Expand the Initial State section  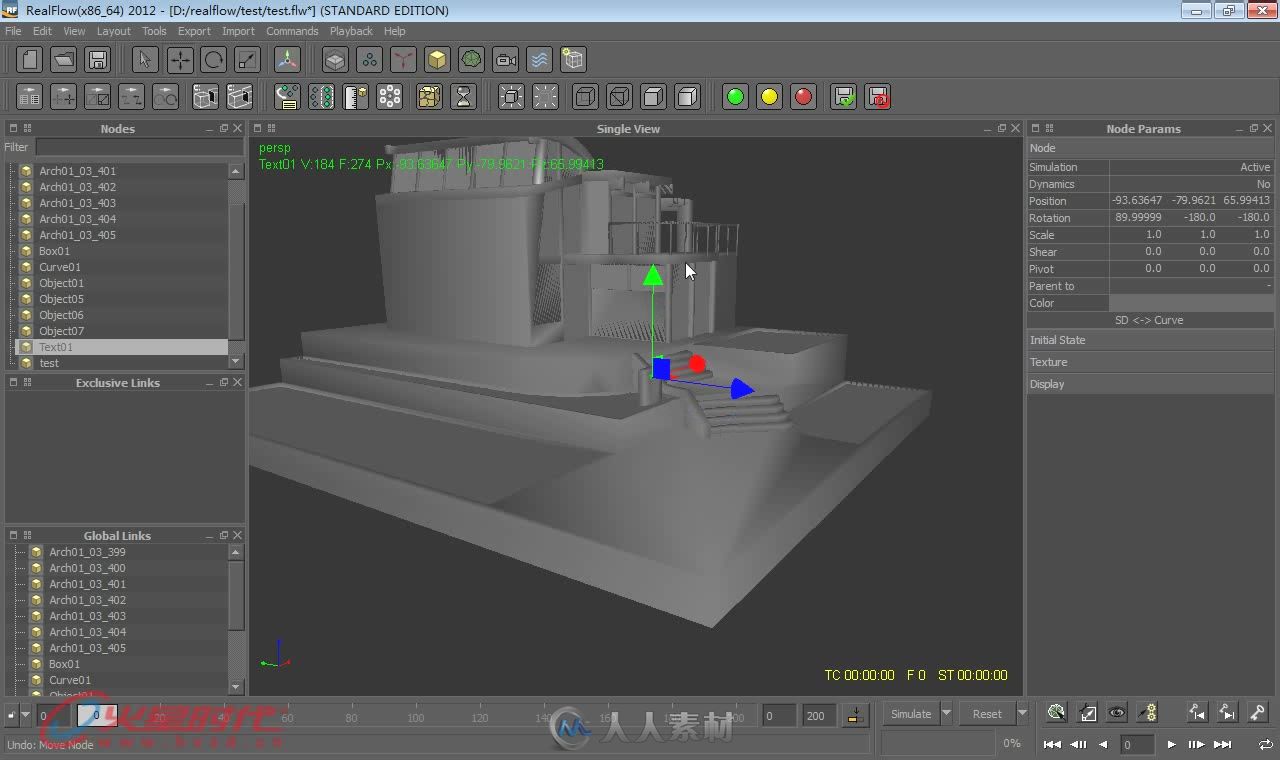pyautogui.click(x=1150, y=340)
